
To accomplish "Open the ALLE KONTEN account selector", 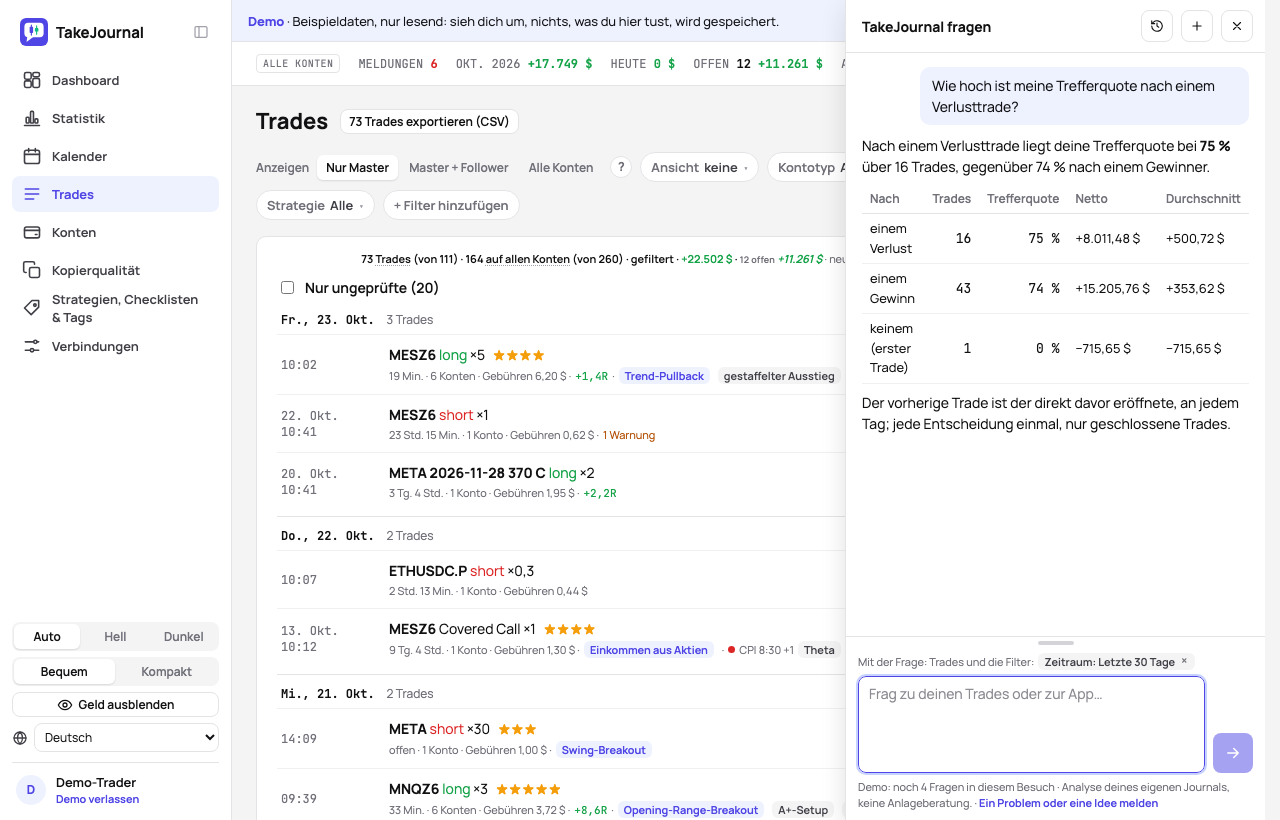I will (298, 64).
